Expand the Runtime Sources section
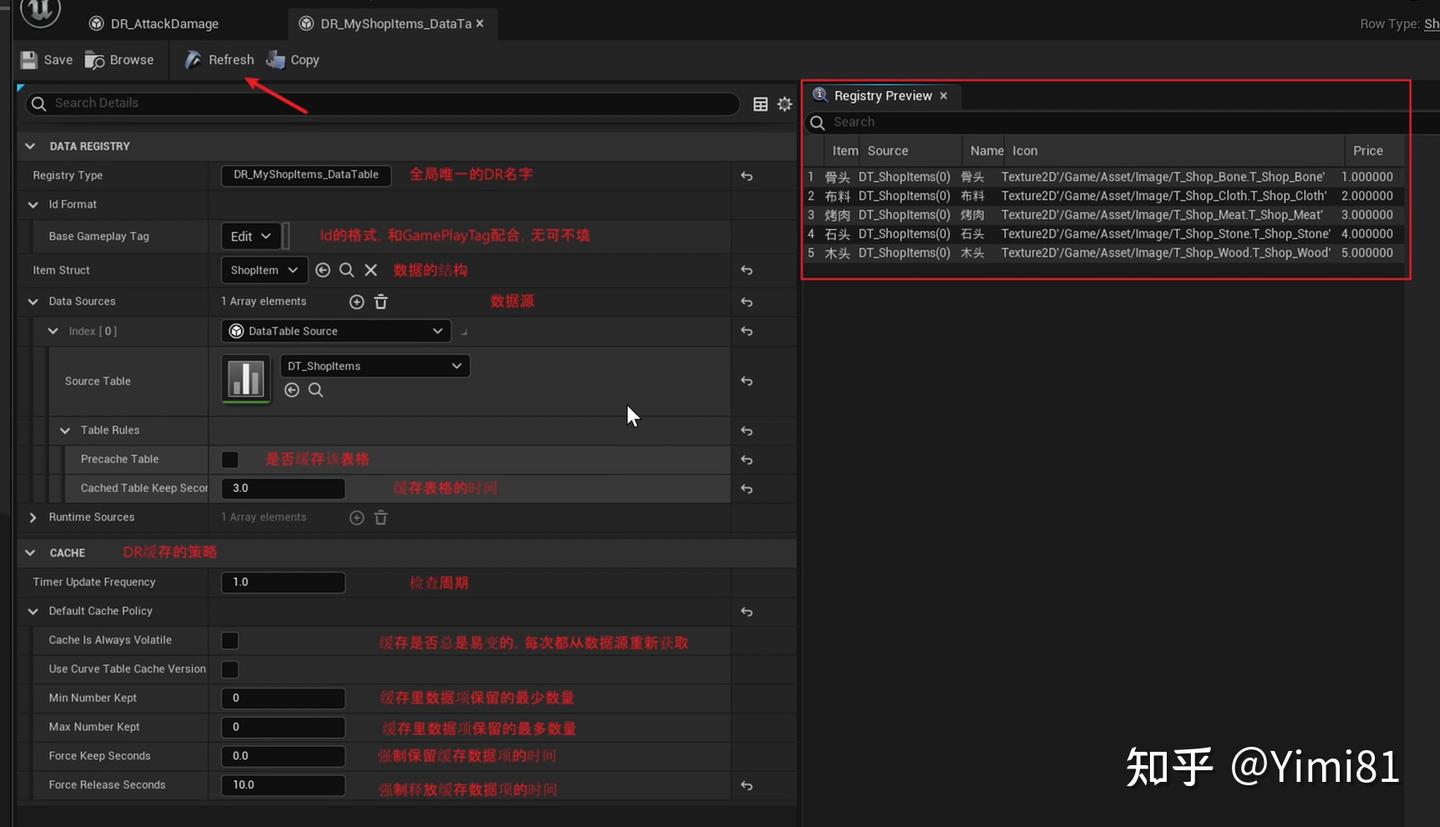Viewport: 1440px width, 827px height. [x=31, y=517]
